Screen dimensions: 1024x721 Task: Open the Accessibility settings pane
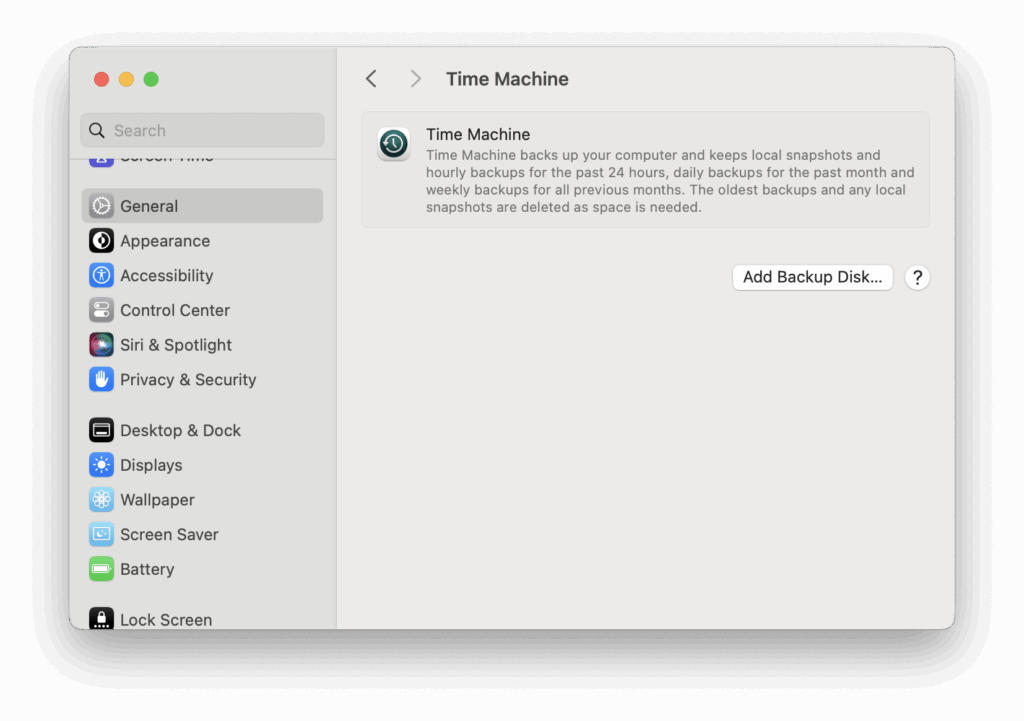pyautogui.click(x=166, y=276)
